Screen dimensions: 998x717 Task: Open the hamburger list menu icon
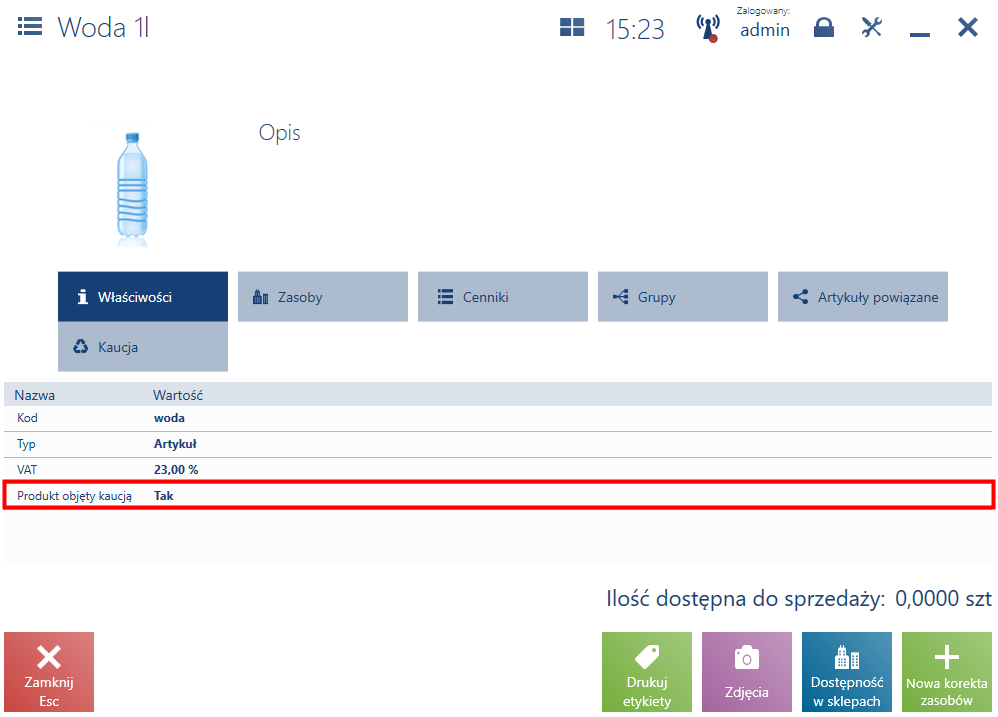click(x=30, y=27)
